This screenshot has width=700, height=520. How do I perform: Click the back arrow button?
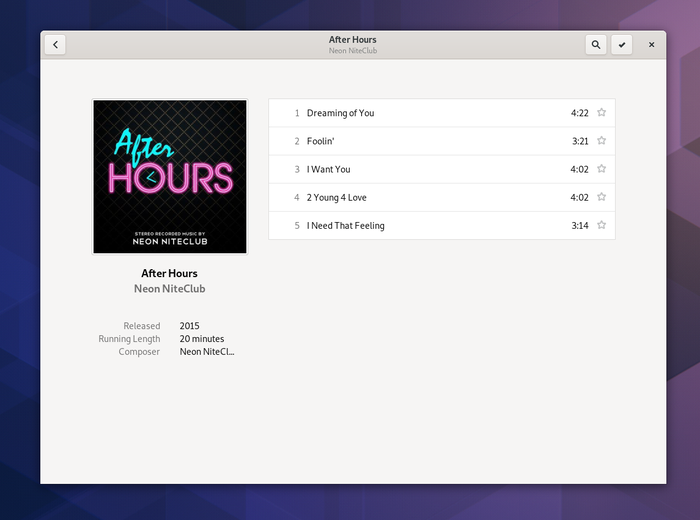[x=55, y=44]
